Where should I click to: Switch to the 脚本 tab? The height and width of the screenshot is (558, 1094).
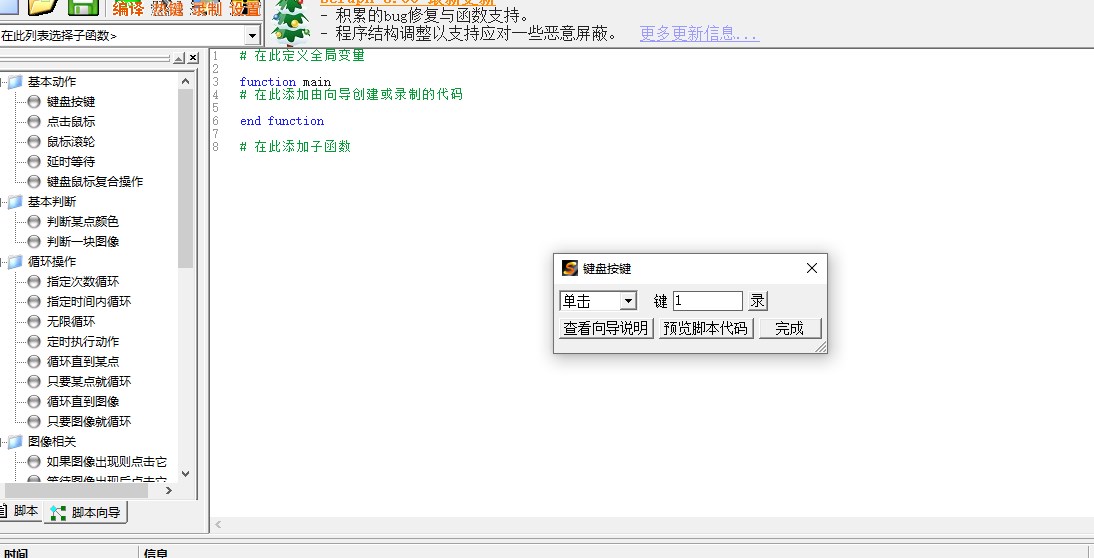[x=21, y=512]
